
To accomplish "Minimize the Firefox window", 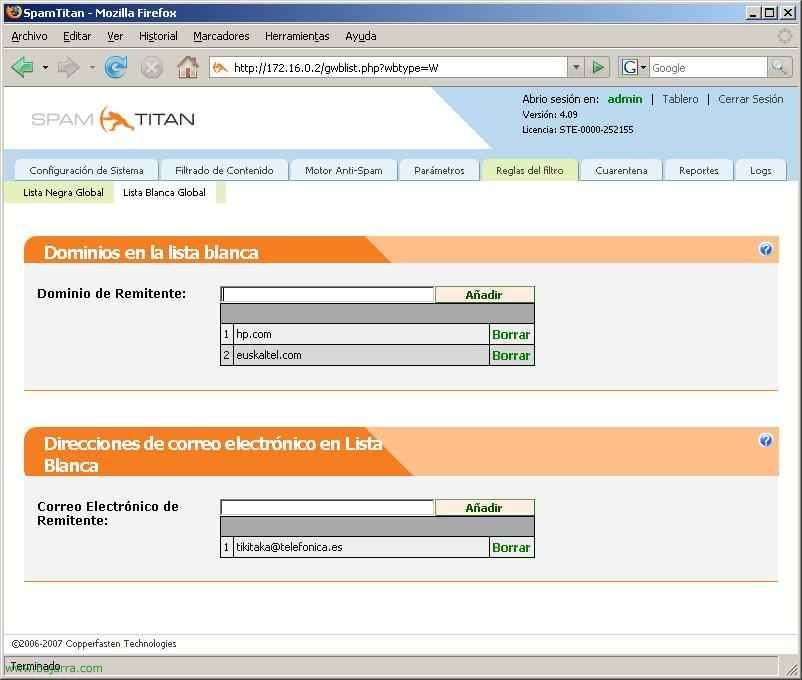I will click(752, 13).
